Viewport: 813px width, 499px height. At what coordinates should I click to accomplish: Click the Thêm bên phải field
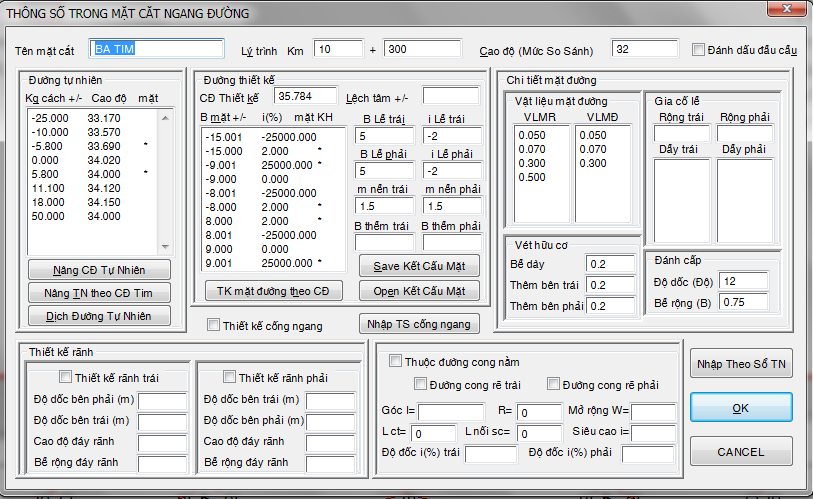point(610,306)
